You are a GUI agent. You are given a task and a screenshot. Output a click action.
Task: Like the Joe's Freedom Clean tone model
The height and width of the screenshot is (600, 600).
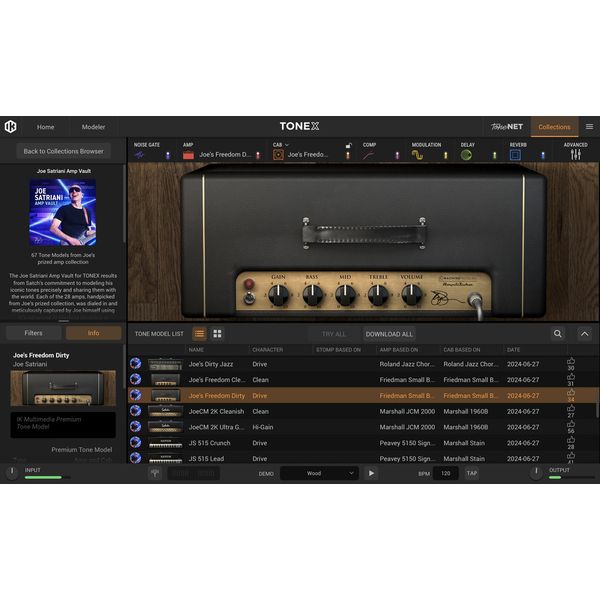[x=571, y=377]
